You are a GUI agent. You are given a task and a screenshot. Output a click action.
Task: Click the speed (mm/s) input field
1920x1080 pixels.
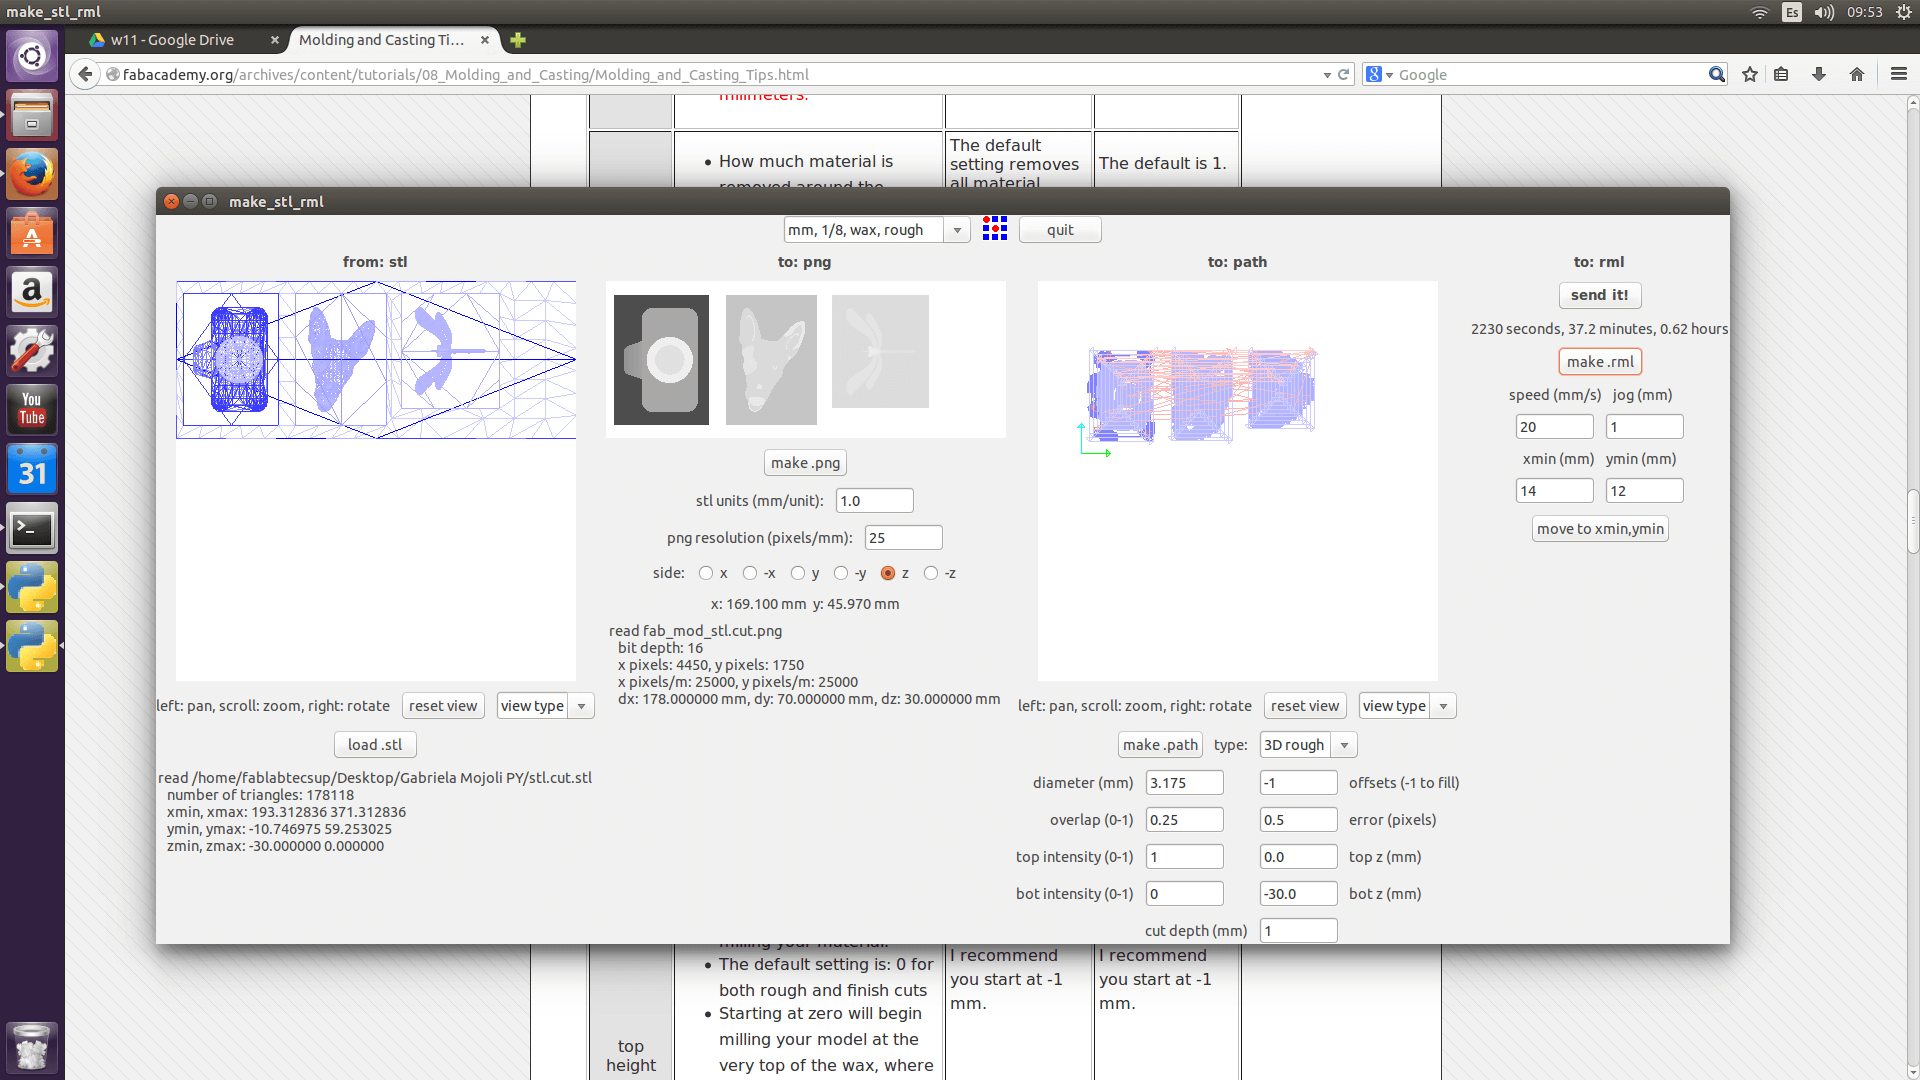[x=1554, y=427]
